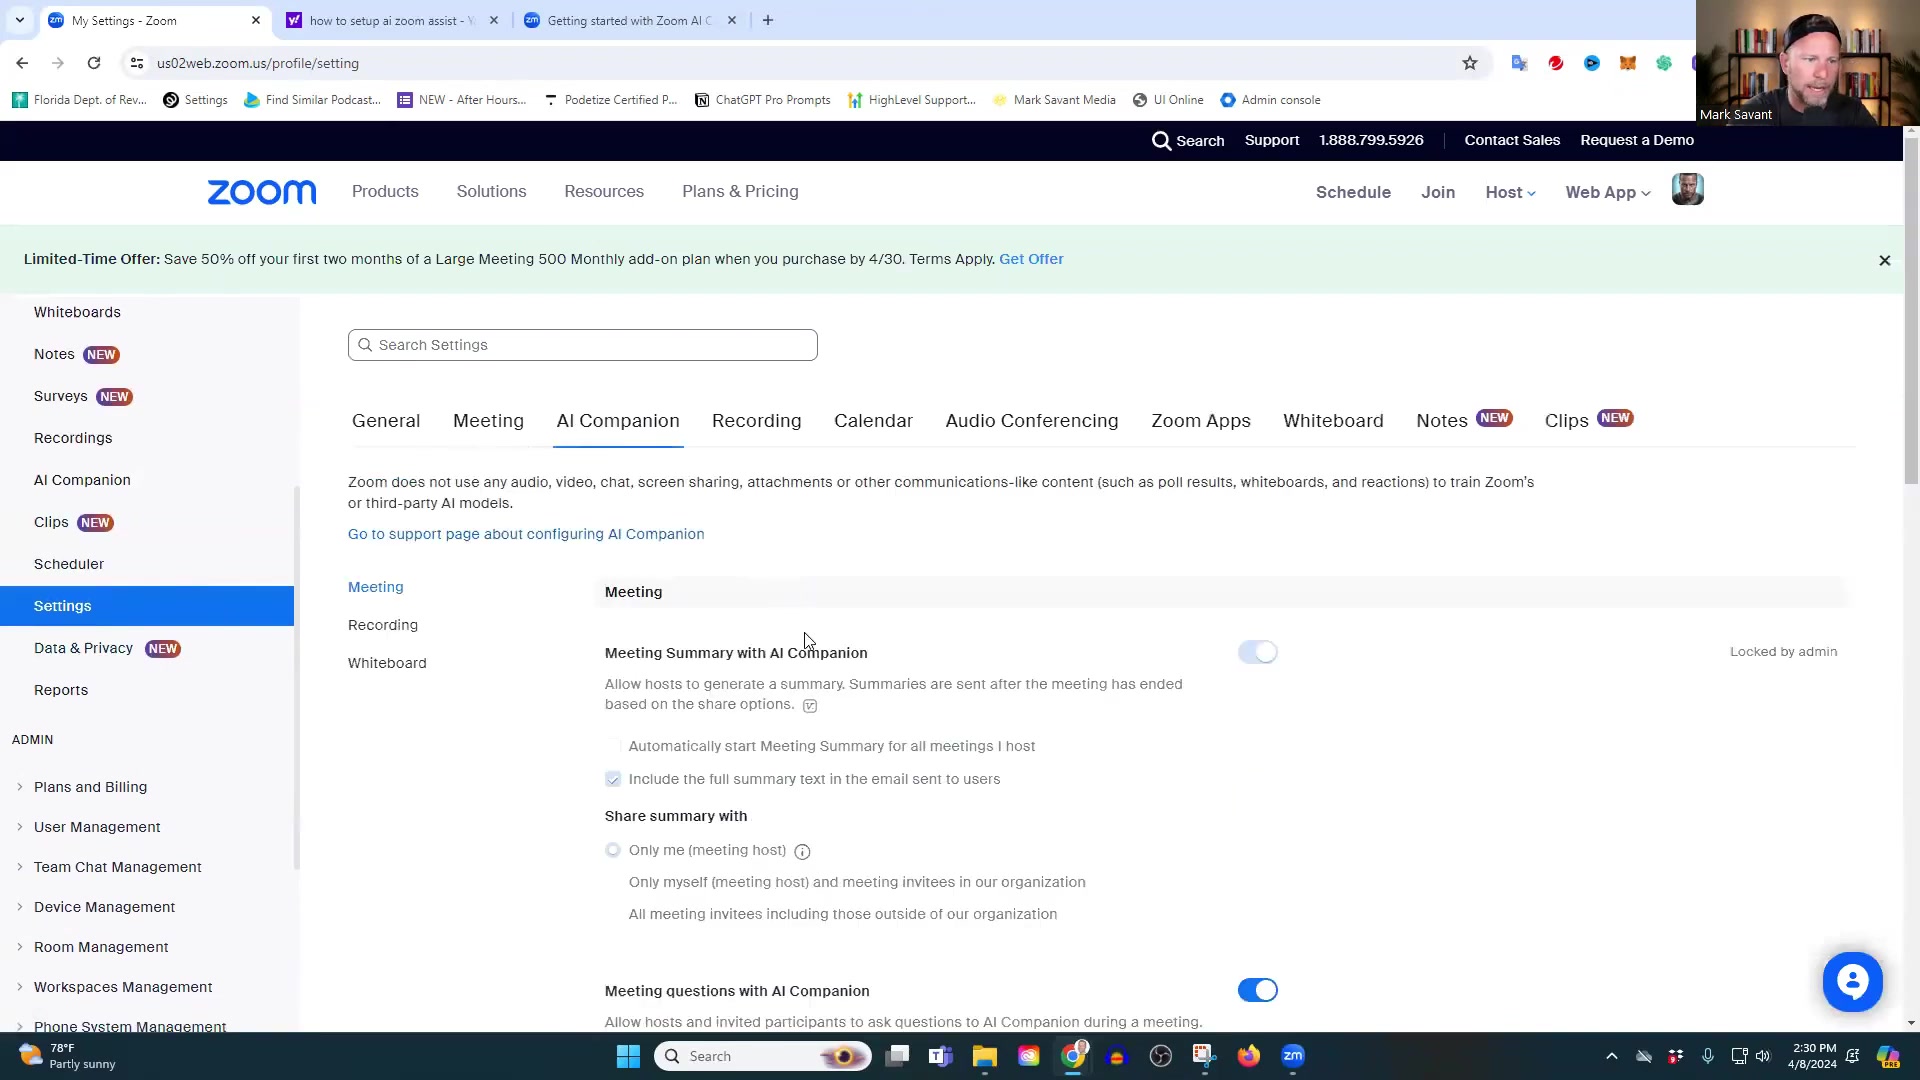This screenshot has width=1920, height=1080.
Task: Select Only myself and meeting invitees in organization
Action: coord(613,883)
